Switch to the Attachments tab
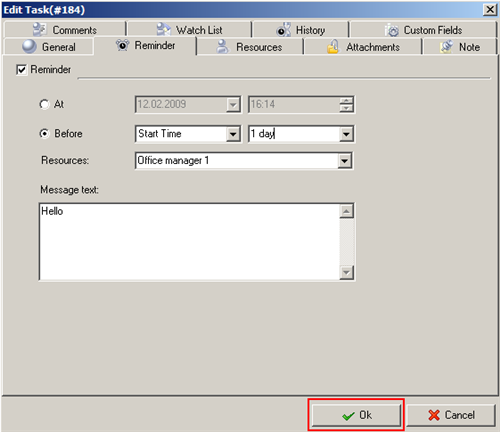This screenshot has height=432, width=500. (x=363, y=47)
